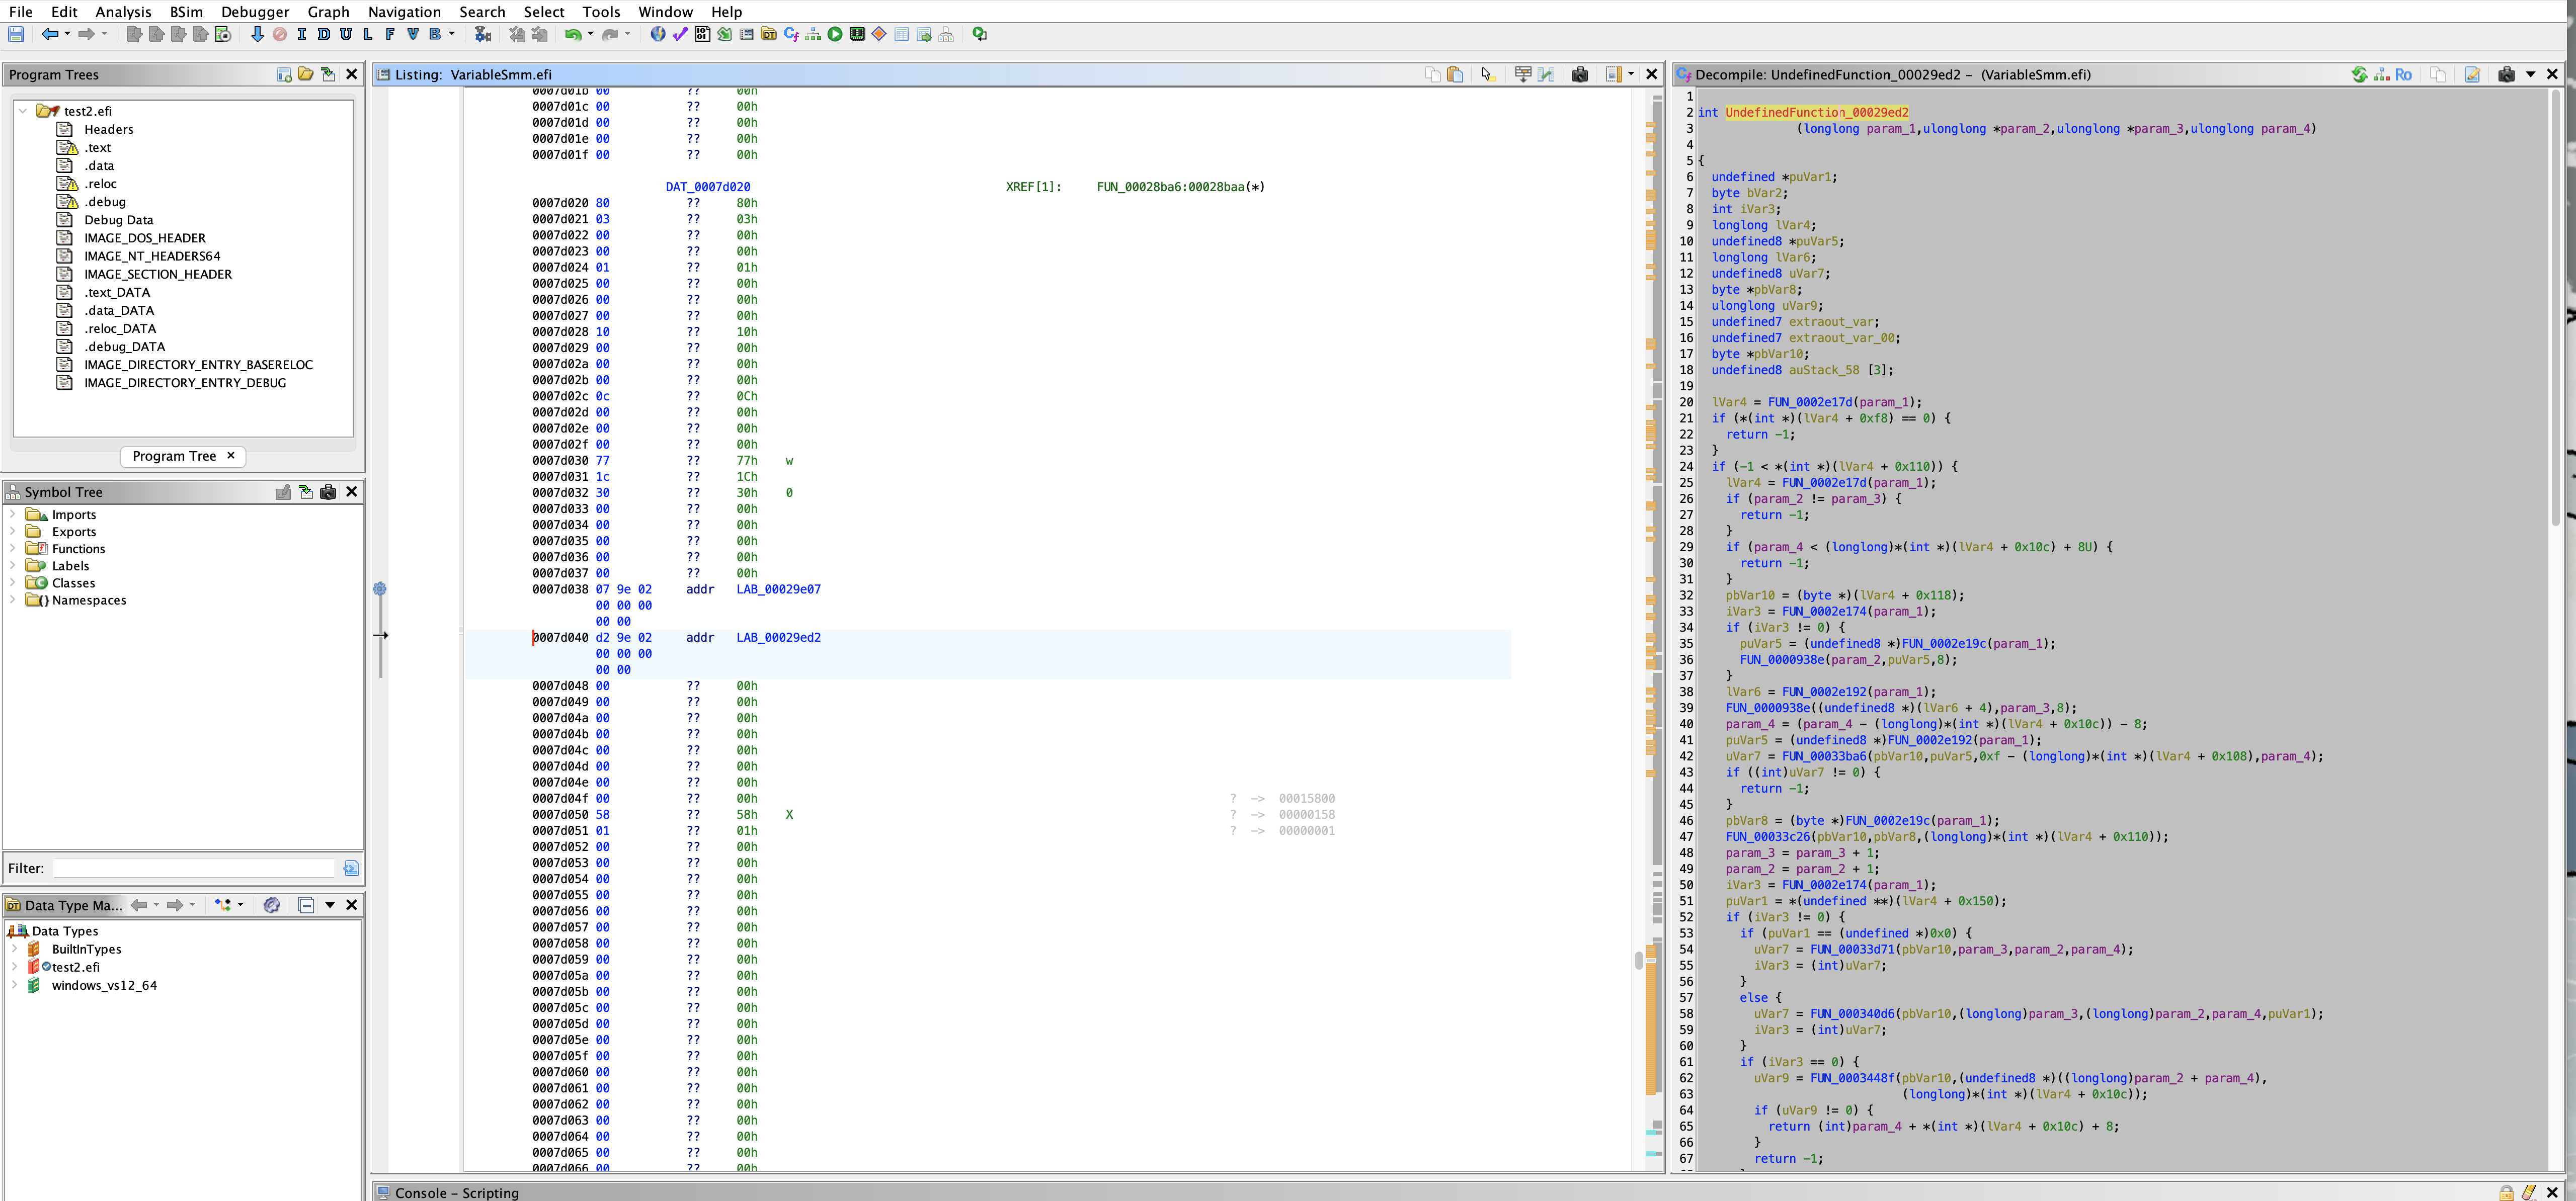This screenshot has width=2576, height=1201.
Task: Expand the Functions folder in Symbol Tree
Action: [12, 549]
